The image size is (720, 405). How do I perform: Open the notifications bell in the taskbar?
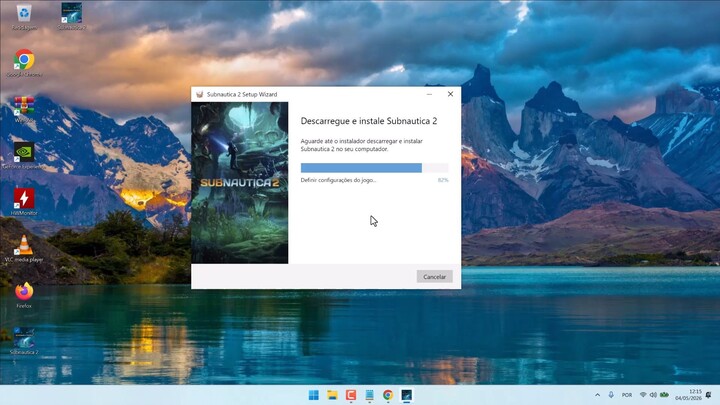tap(709, 395)
